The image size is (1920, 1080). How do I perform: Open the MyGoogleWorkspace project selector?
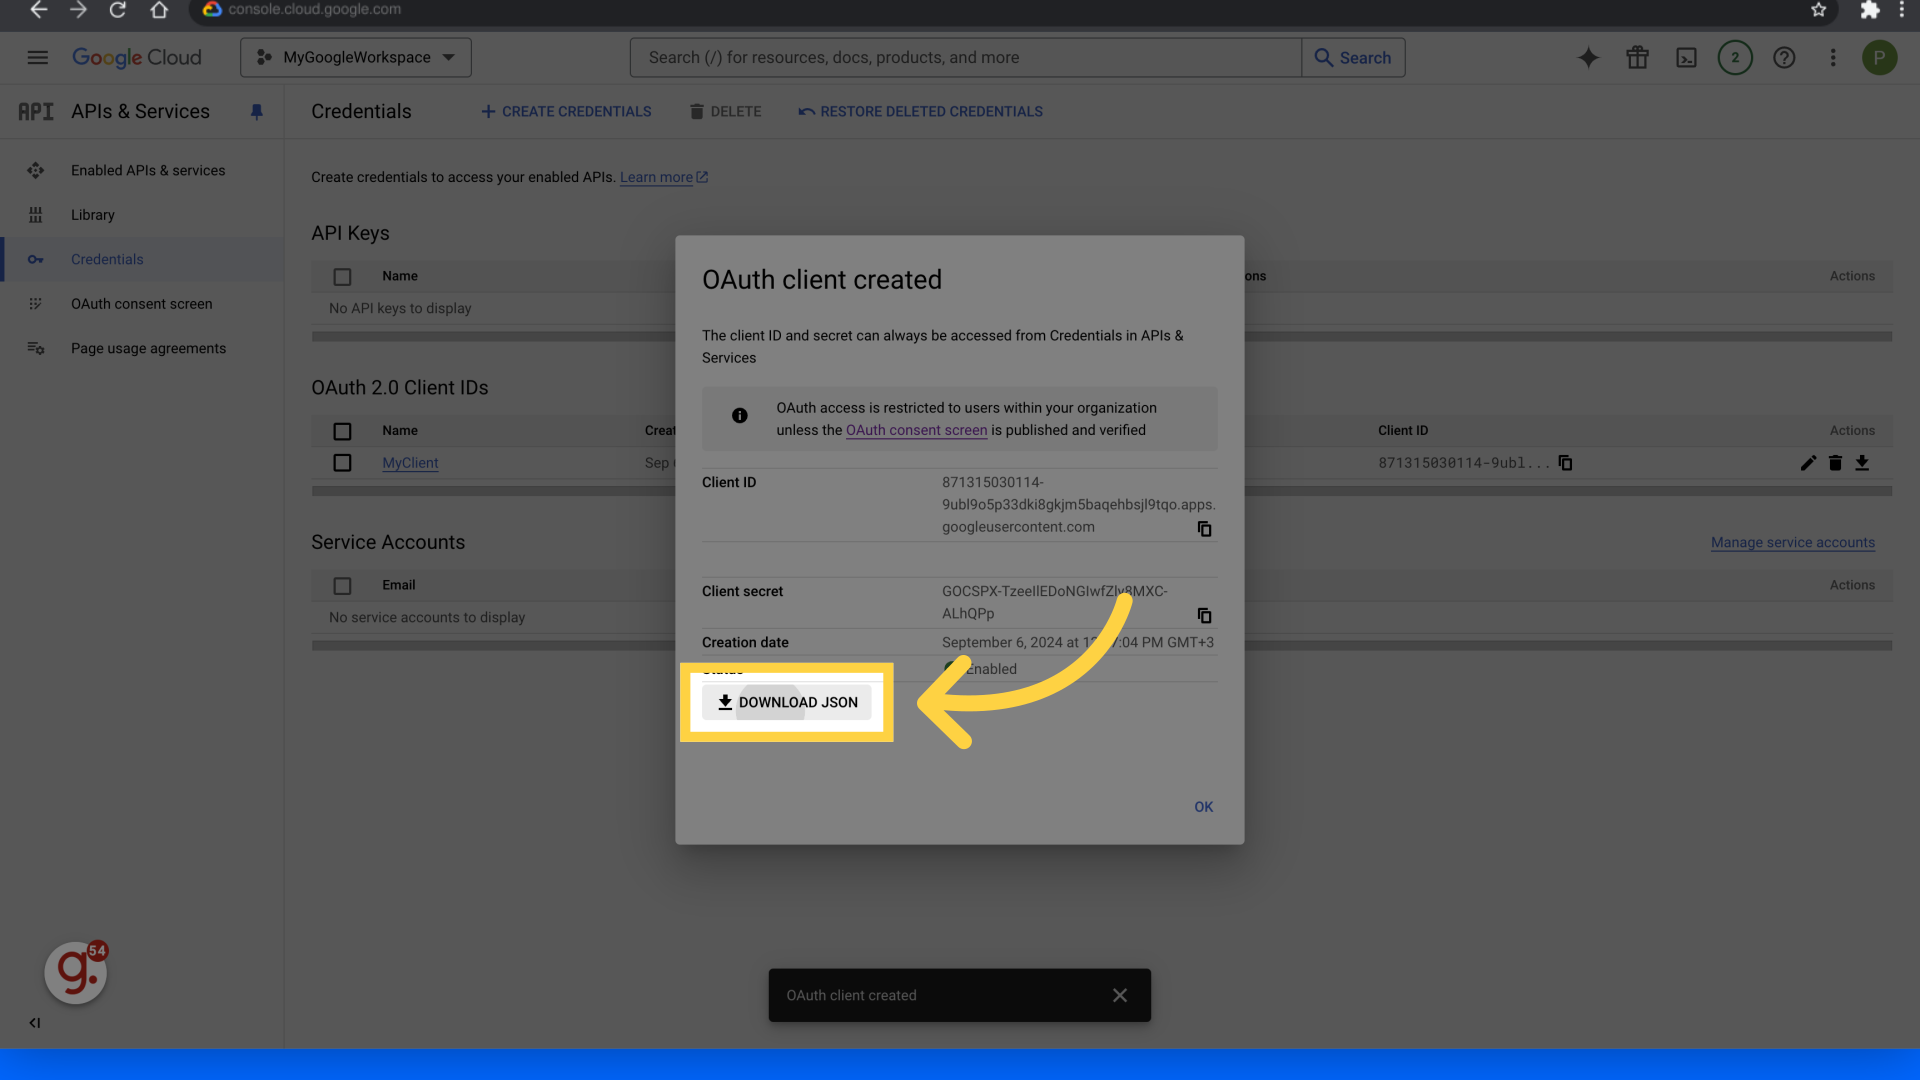click(x=356, y=58)
